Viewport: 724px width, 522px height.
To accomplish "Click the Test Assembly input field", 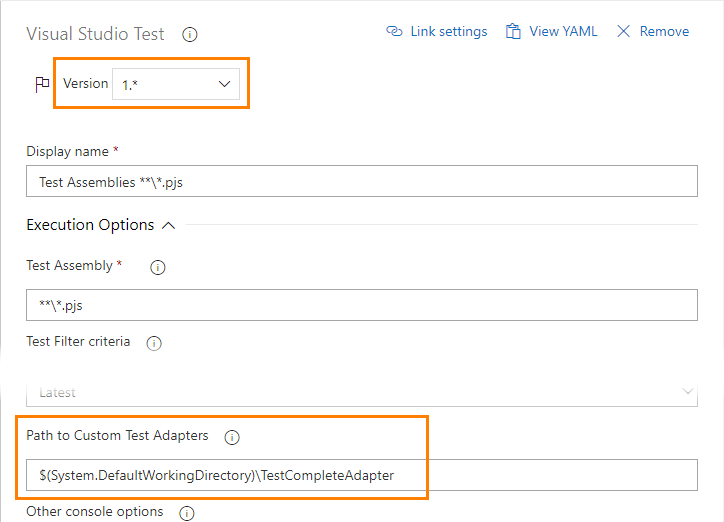I will click(x=362, y=305).
